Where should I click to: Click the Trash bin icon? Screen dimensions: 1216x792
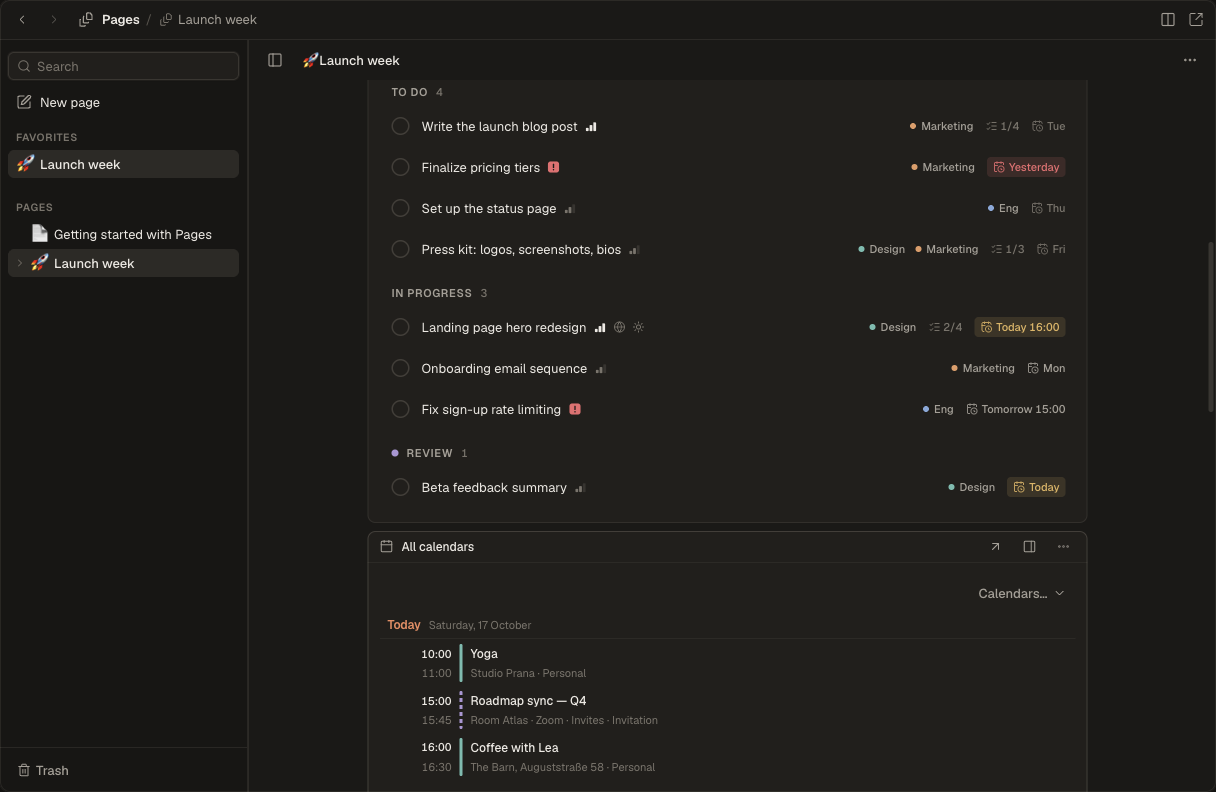(24, 770)
